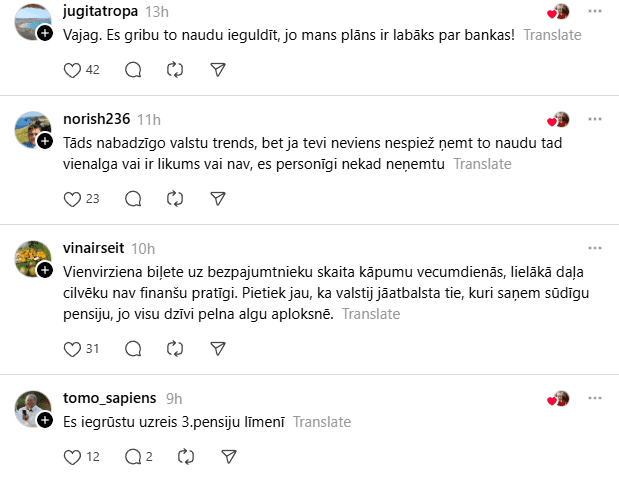Screen dimensions: 619x477
Task: Like vinairseit's comment
Action: pos(72,349)
